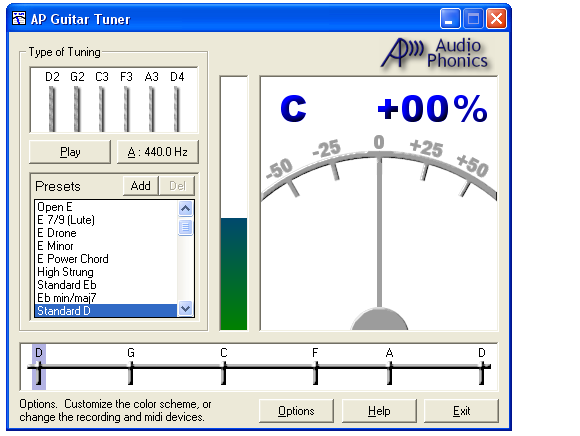Click the detected note C display
This screenshot has height=436, width=580.
click(x=293, y=108)
